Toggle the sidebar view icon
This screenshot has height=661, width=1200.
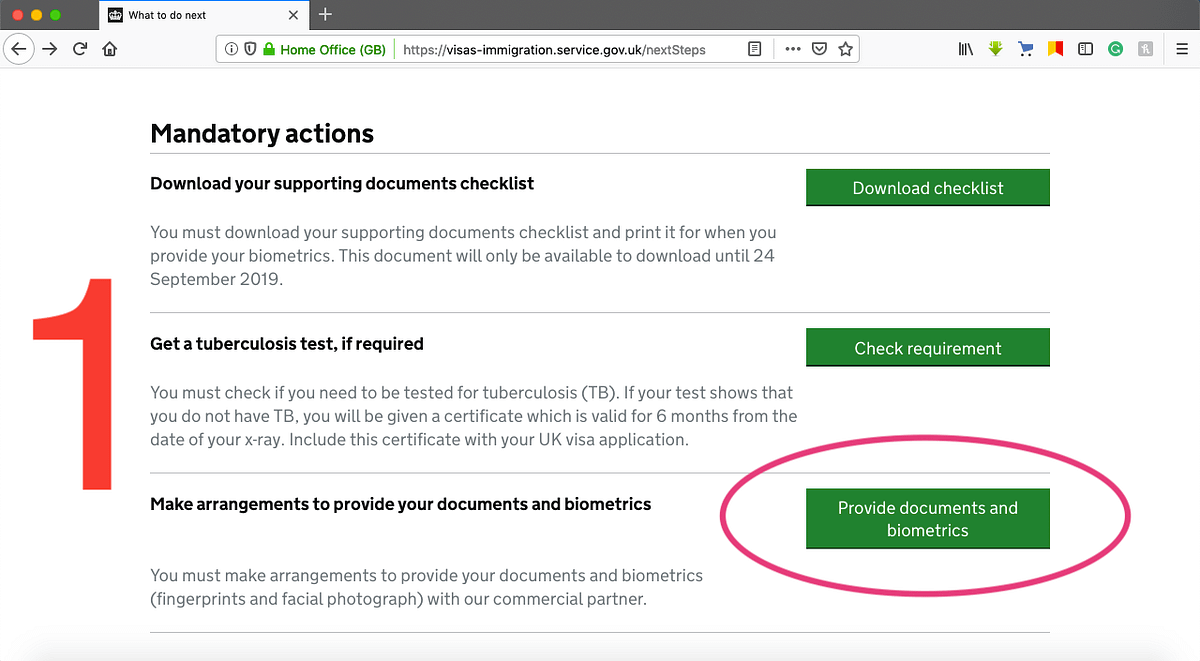click(x=1085, y=48)
